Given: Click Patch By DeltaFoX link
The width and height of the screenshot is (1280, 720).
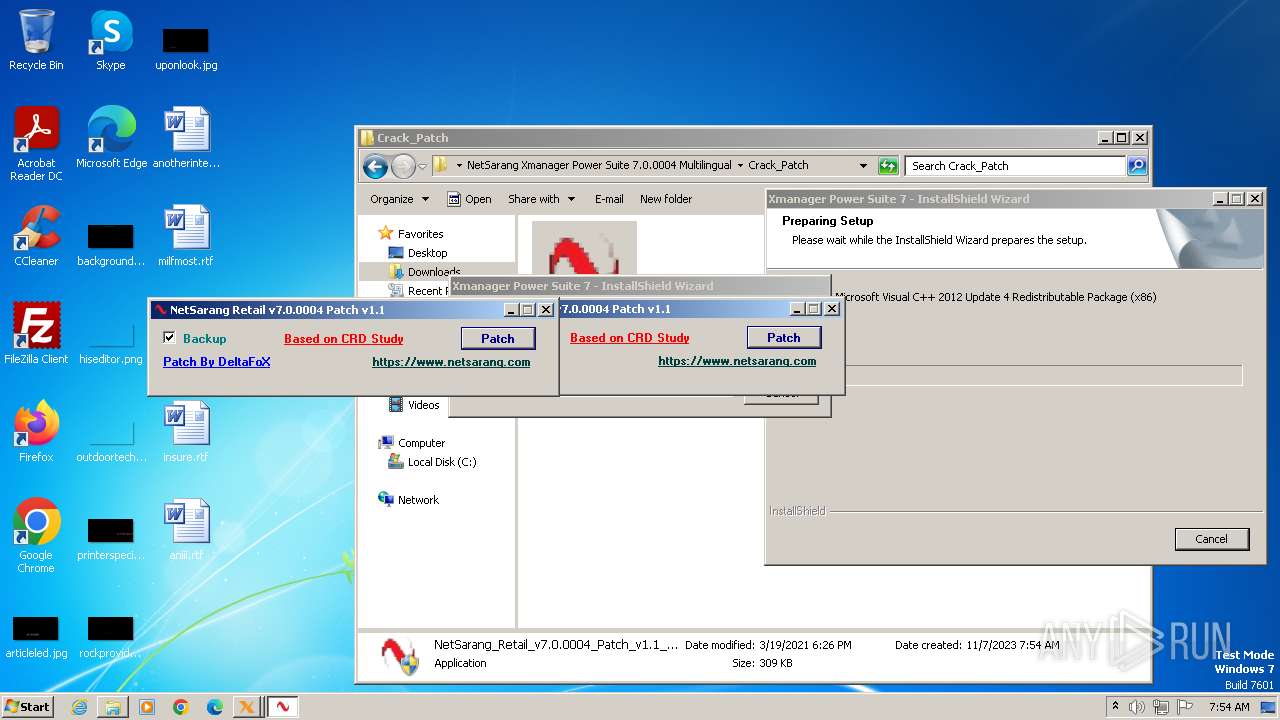Looking at the screenshot, I should (217, 362).
